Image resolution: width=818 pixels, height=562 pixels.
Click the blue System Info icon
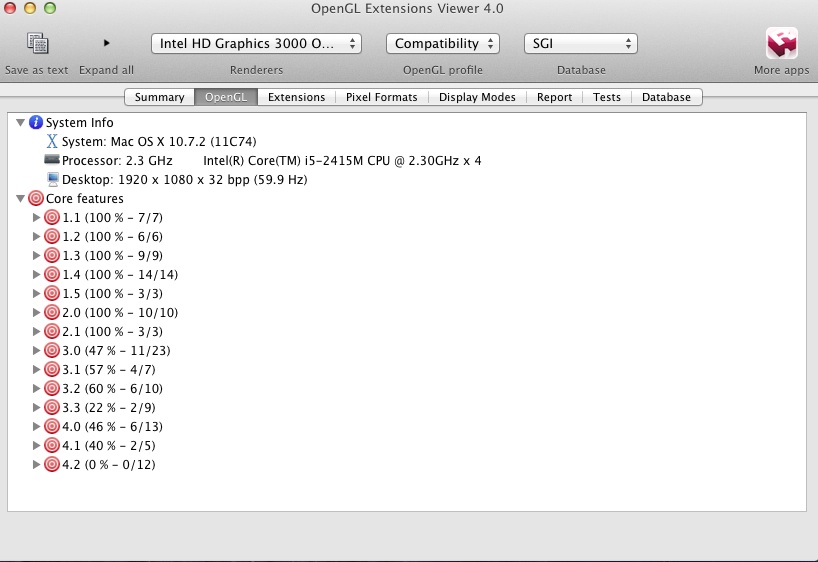point(36,122)
